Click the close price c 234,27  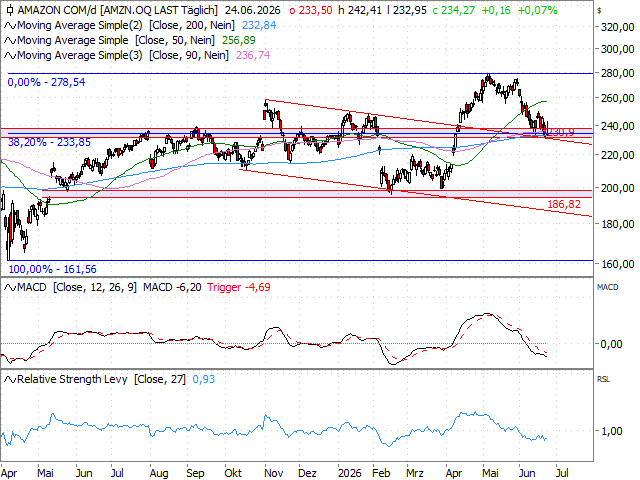click(x=454, y=10)
